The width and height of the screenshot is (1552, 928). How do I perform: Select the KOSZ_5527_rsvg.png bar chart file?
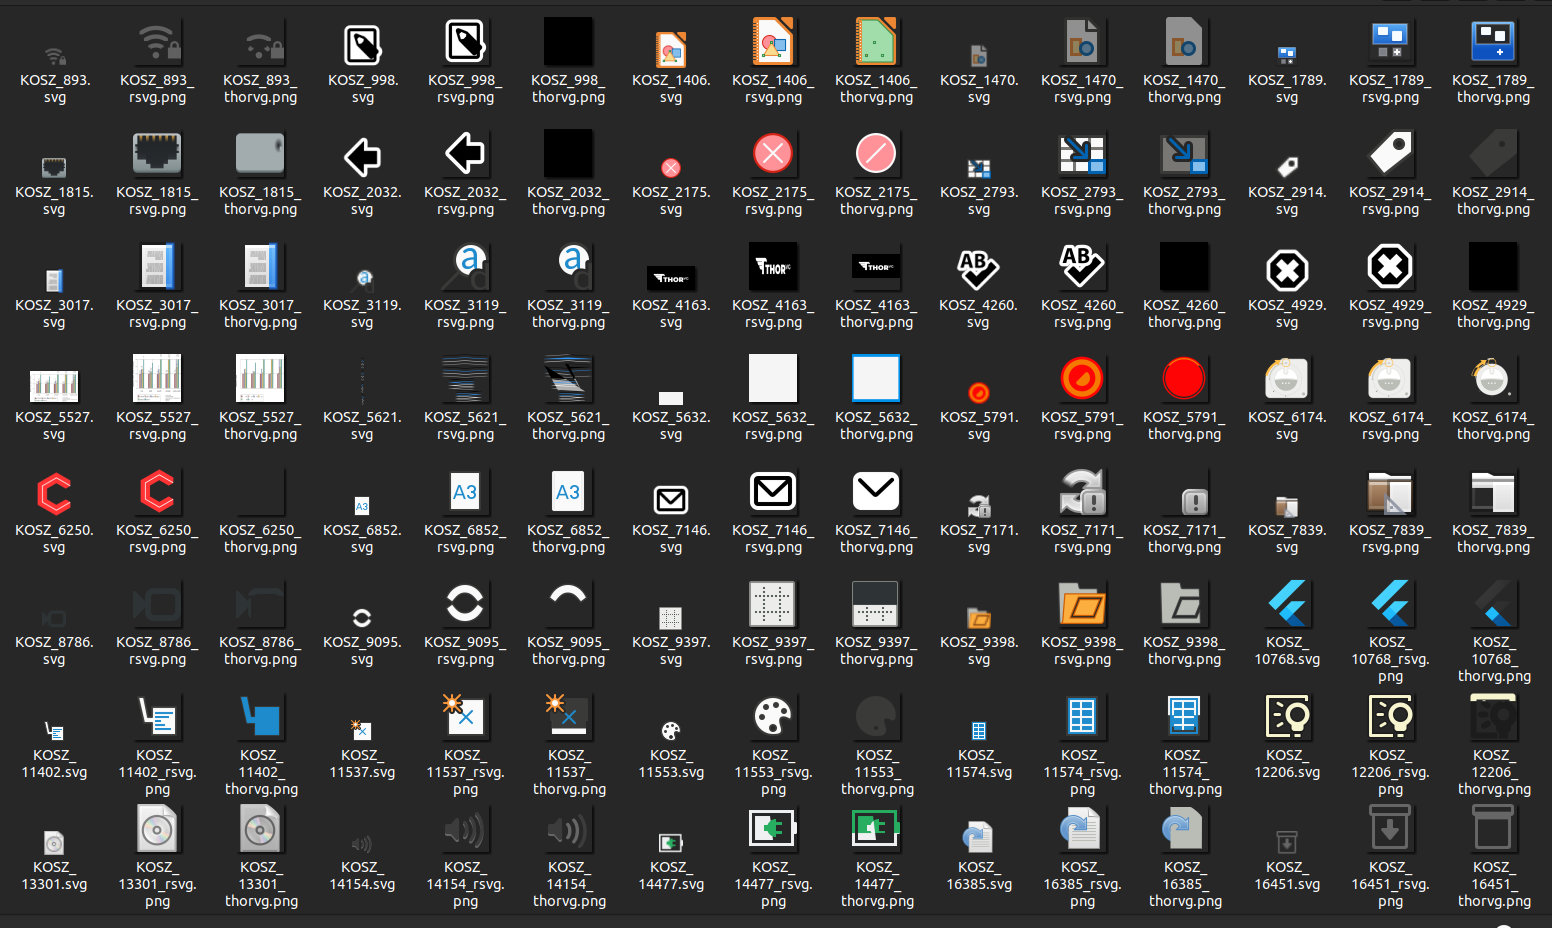(157, 379)
